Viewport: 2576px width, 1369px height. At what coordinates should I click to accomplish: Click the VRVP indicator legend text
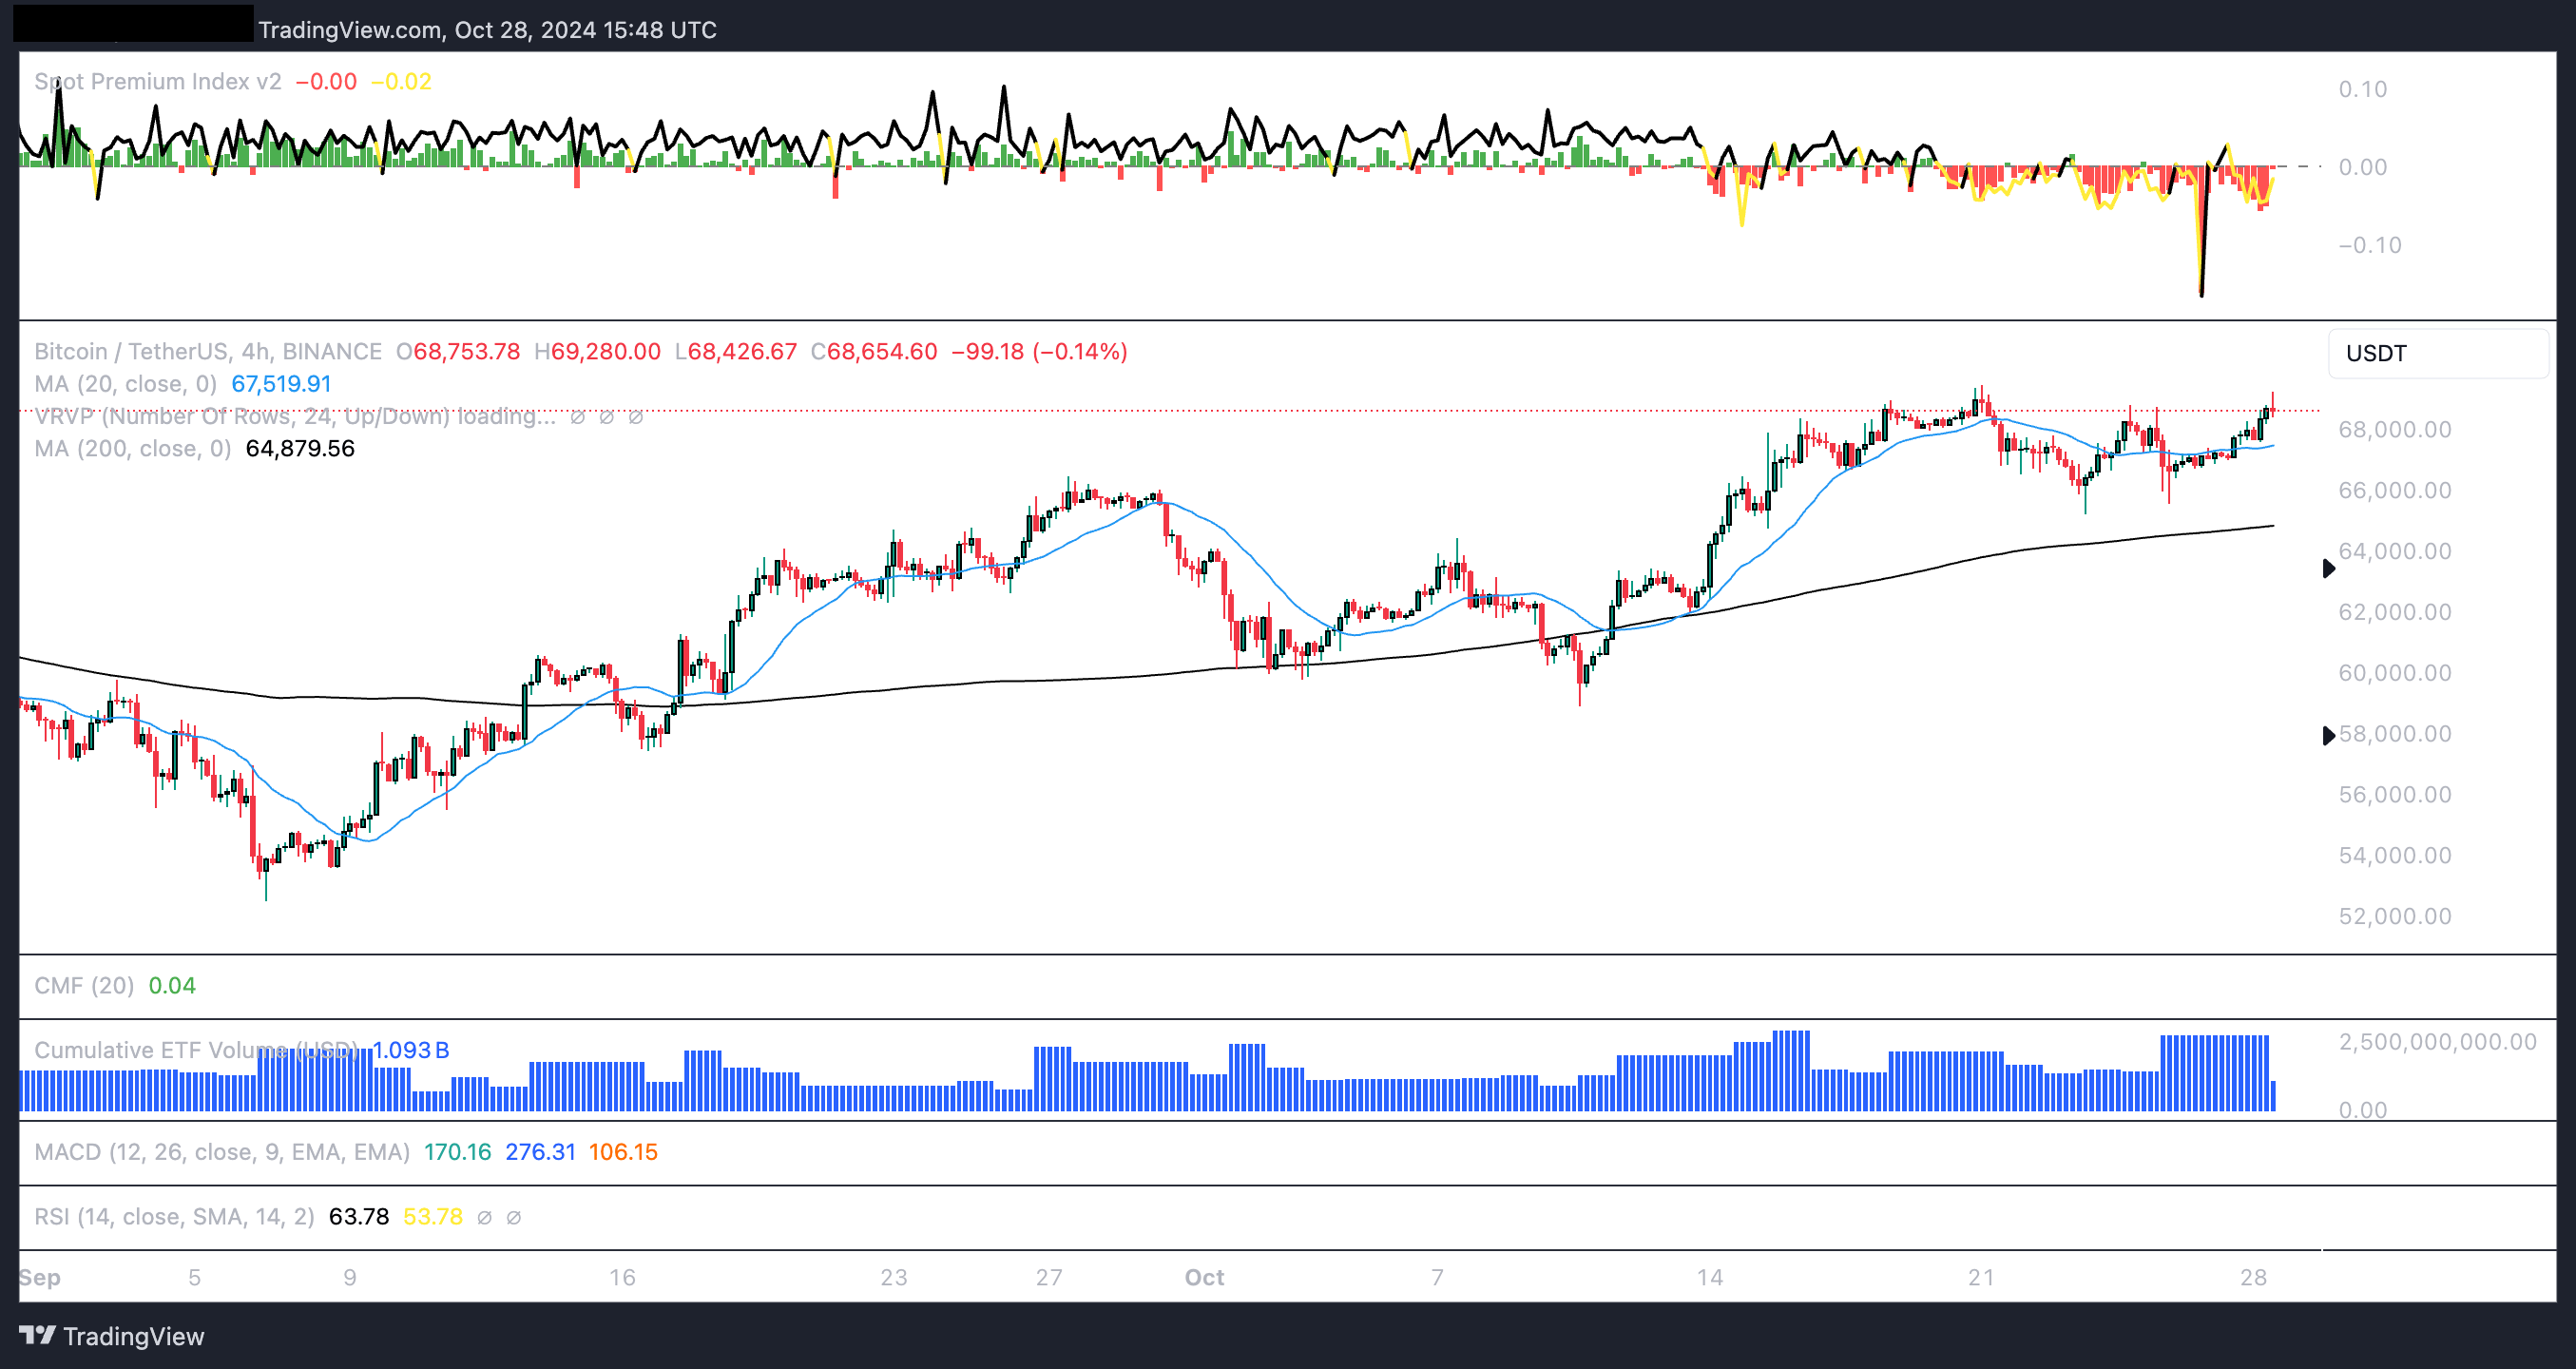(294, 417)
